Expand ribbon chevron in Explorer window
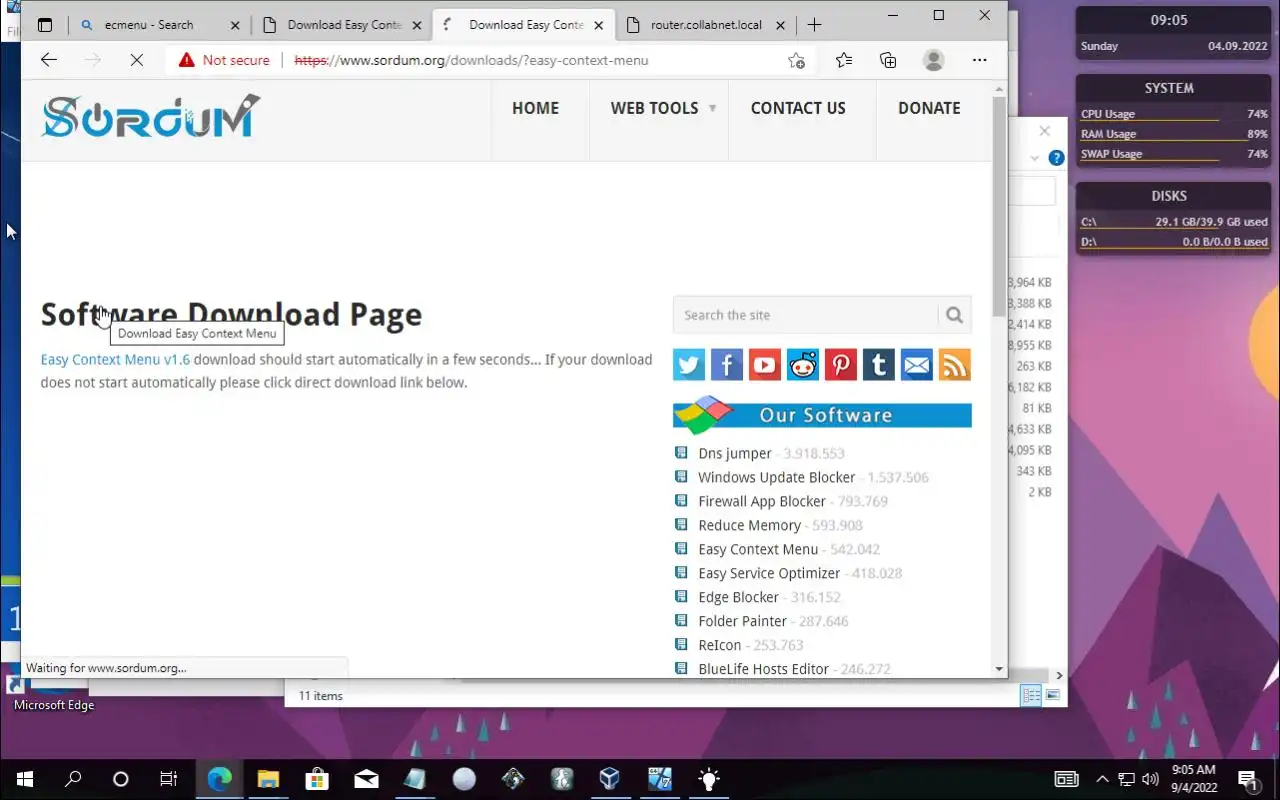Screen dimensions: 1280x800 pyautogui.click(x=1035, y=158)
